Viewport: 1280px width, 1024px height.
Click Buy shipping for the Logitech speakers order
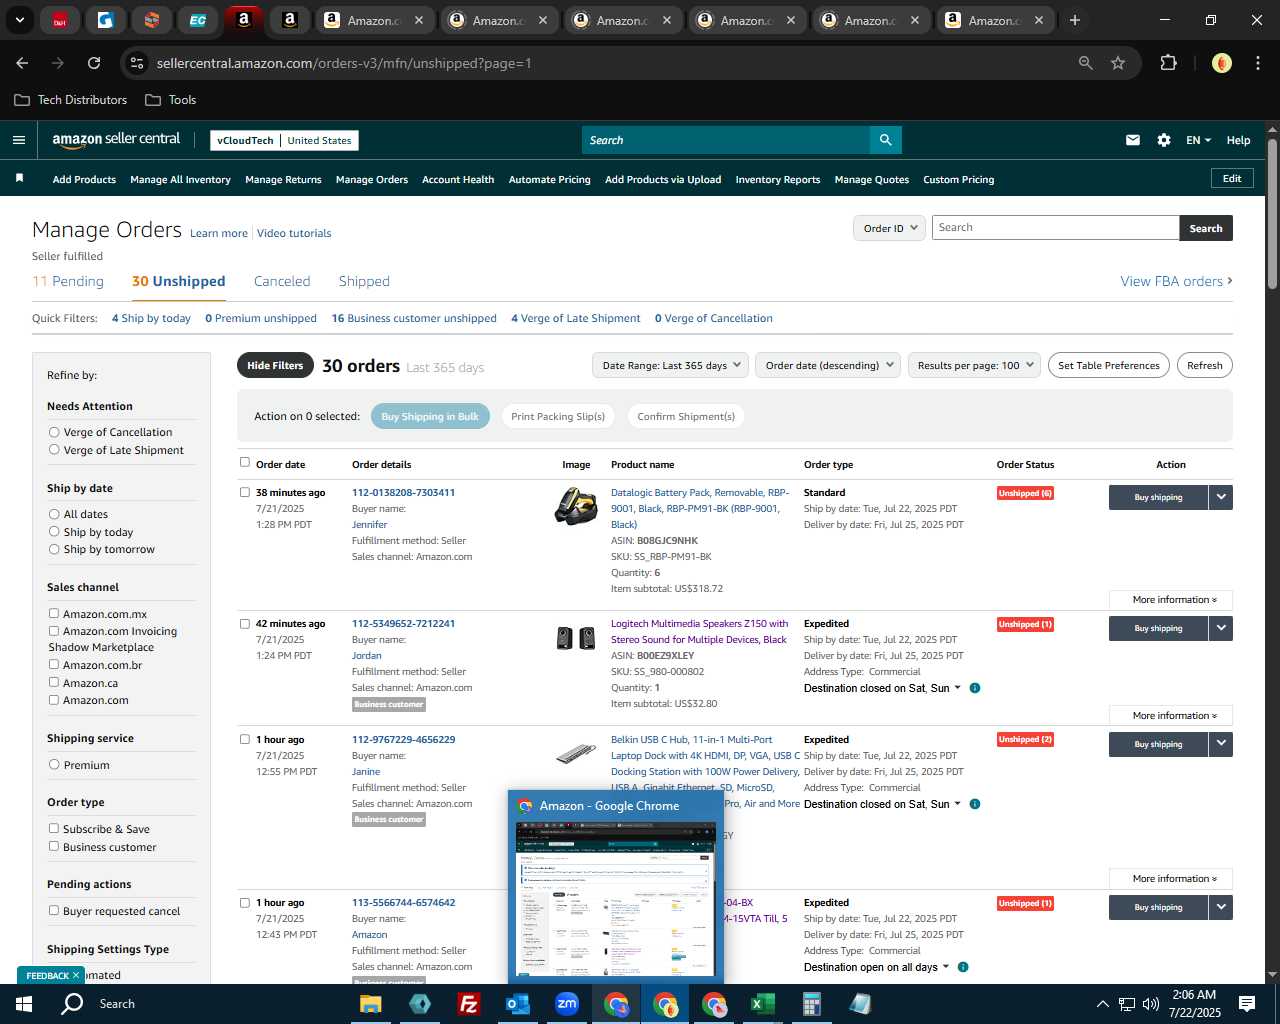pyautogui.click(x=1158, y=628)
